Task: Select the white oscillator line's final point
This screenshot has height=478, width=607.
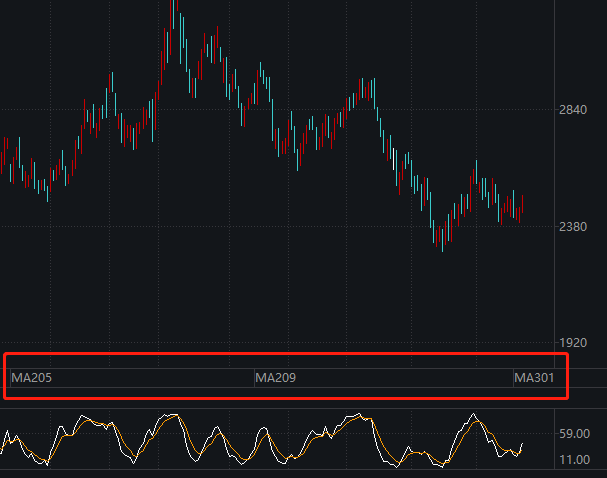Action: [522, 444]
